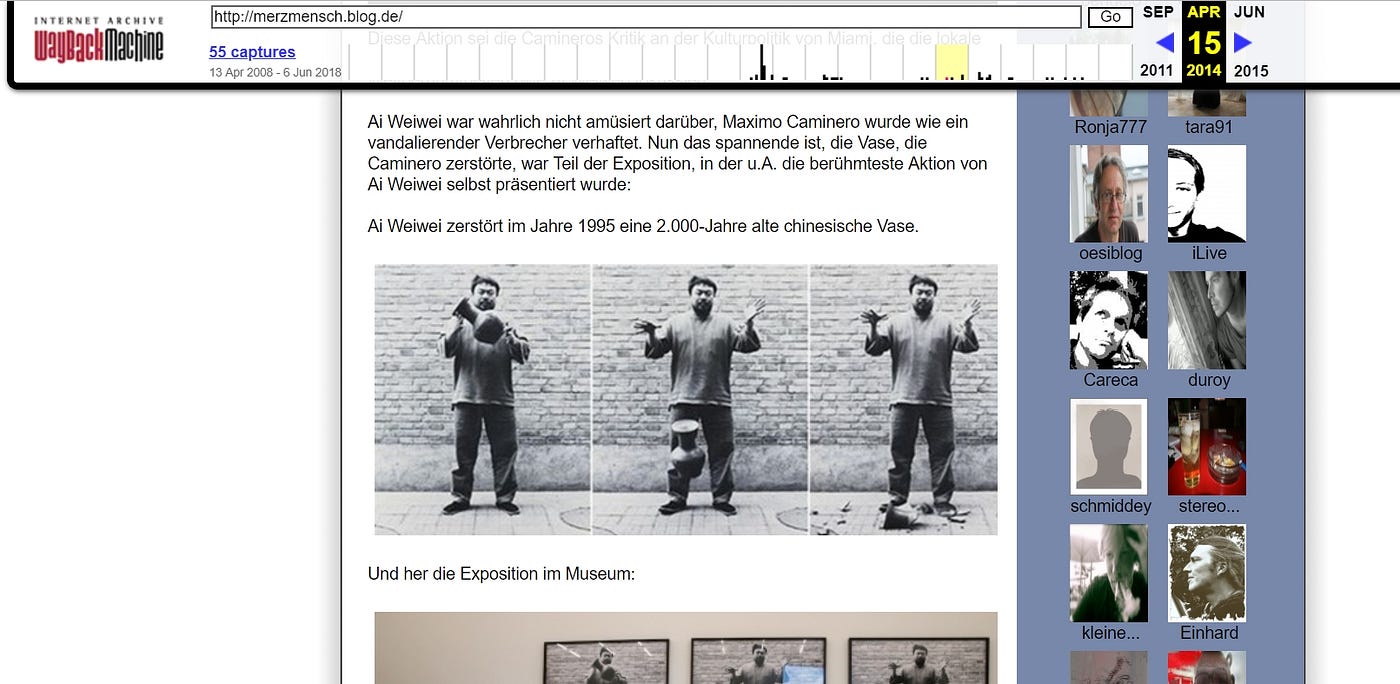Click duroy avatar image

click(1207, 320)
